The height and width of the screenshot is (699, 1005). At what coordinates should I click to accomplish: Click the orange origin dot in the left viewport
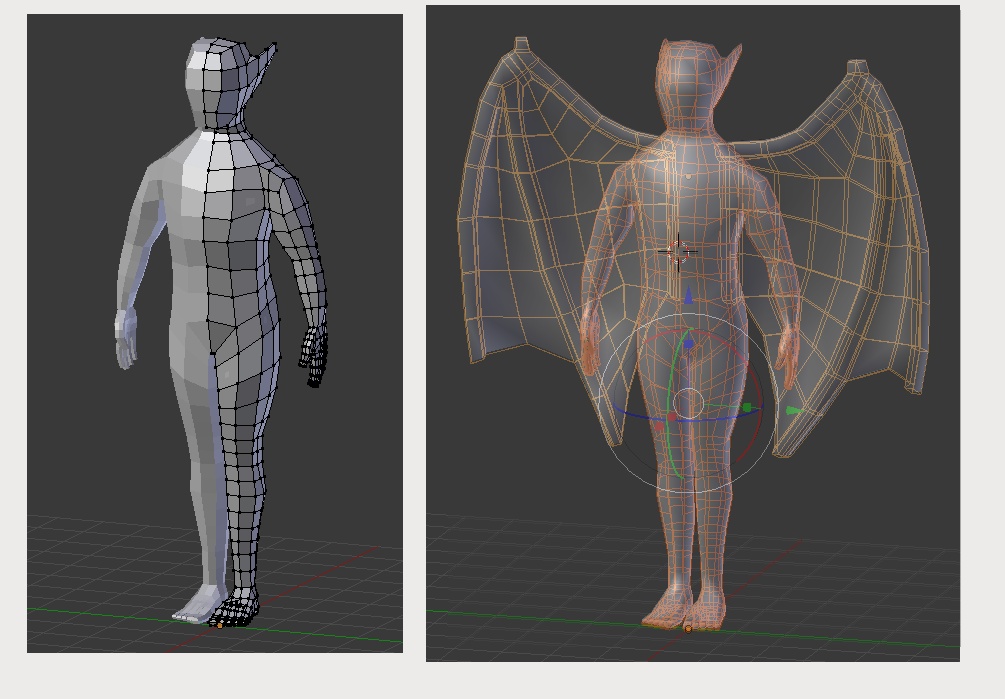(x=220, y=625)
